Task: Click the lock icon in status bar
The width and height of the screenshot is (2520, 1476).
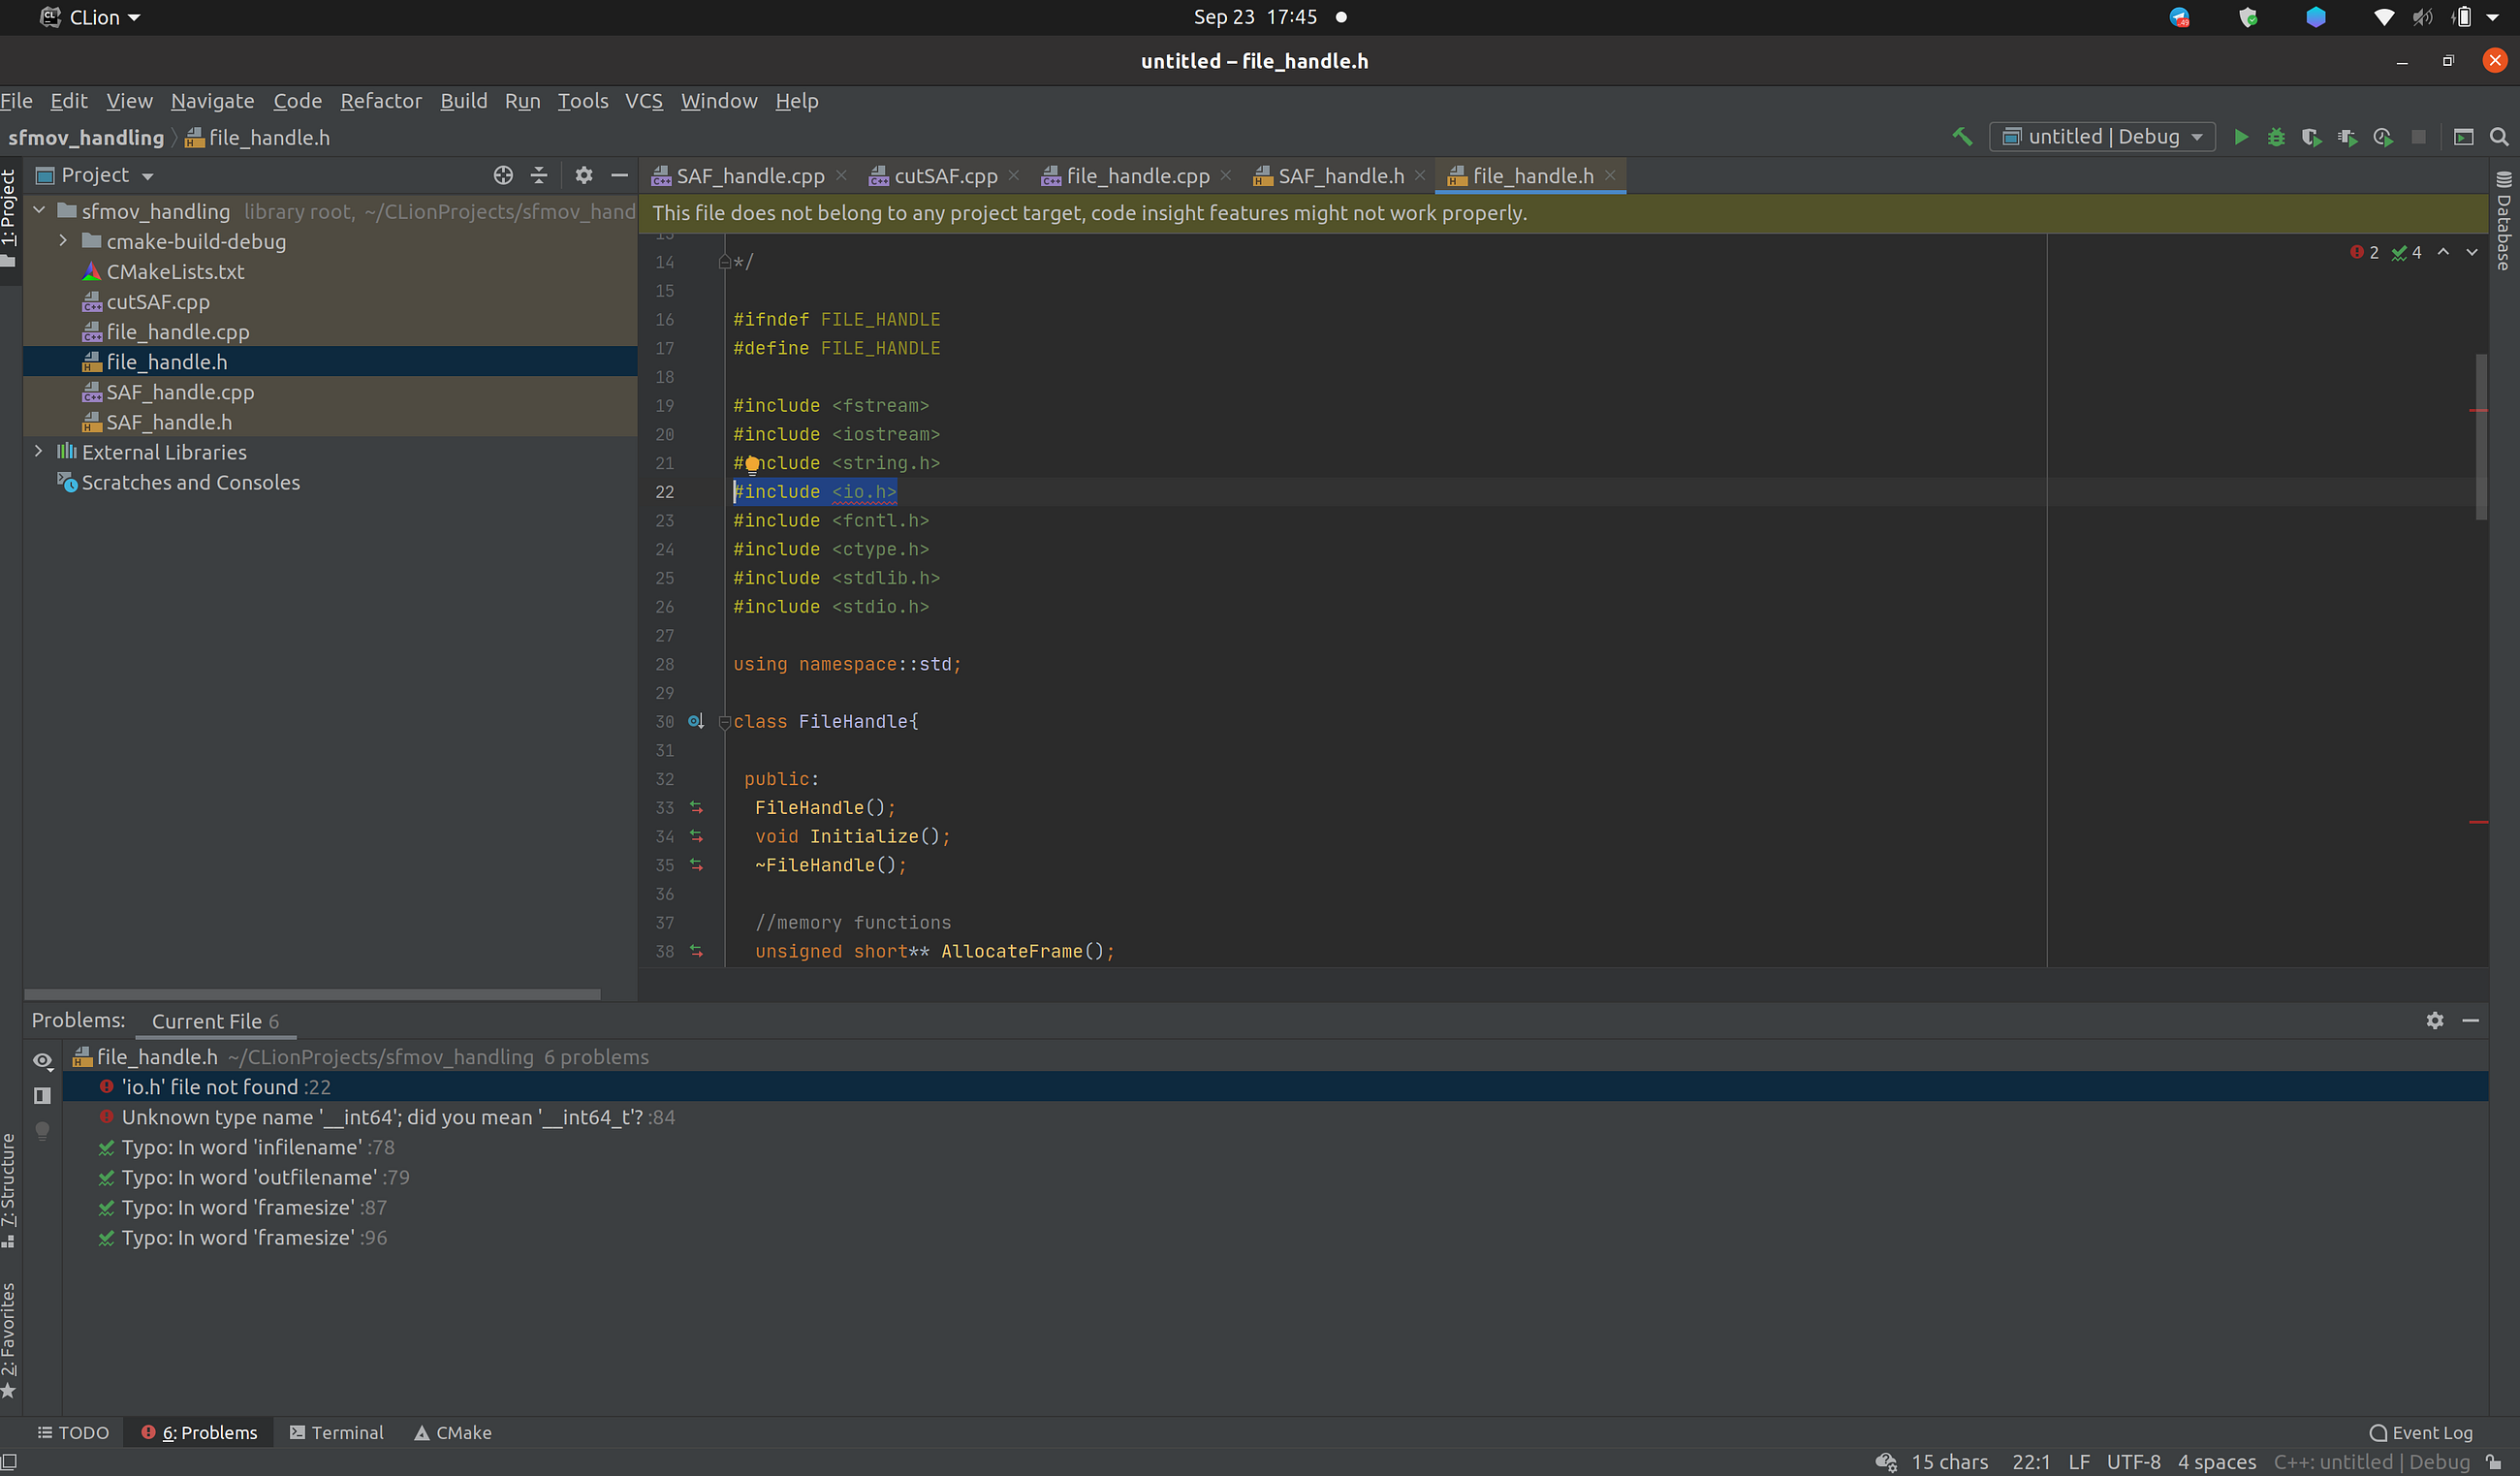Action: [x=2494, y=1462]
